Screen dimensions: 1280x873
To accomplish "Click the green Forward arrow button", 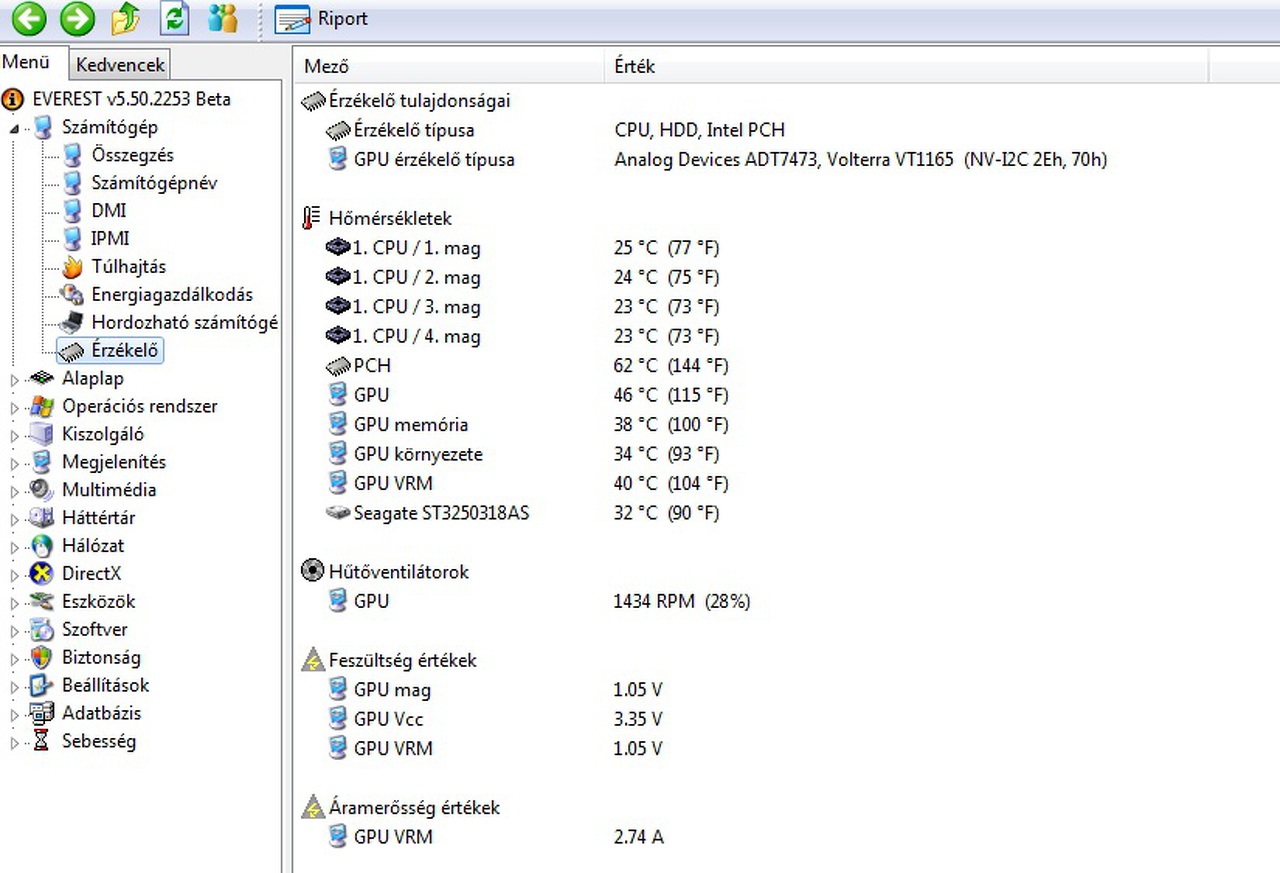I will (x=77, y=18).
